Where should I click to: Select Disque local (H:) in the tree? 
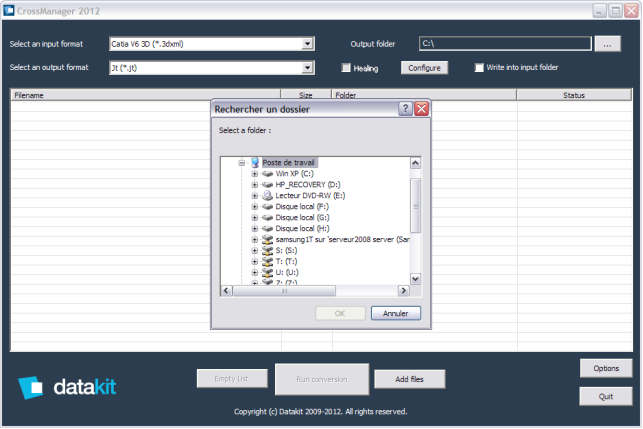pyautogui.click(x=303, y=229)
